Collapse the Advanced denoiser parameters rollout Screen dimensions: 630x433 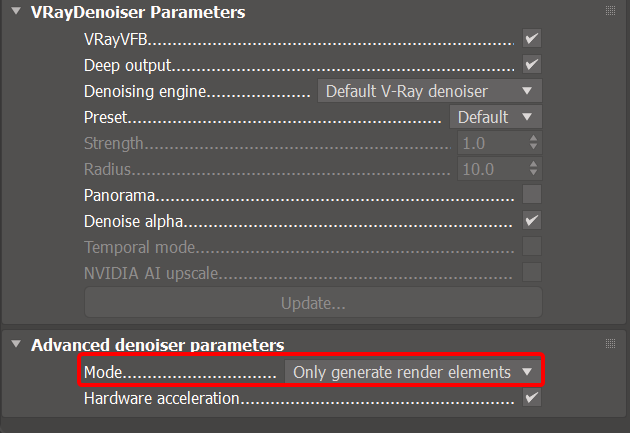coord(15,345)
